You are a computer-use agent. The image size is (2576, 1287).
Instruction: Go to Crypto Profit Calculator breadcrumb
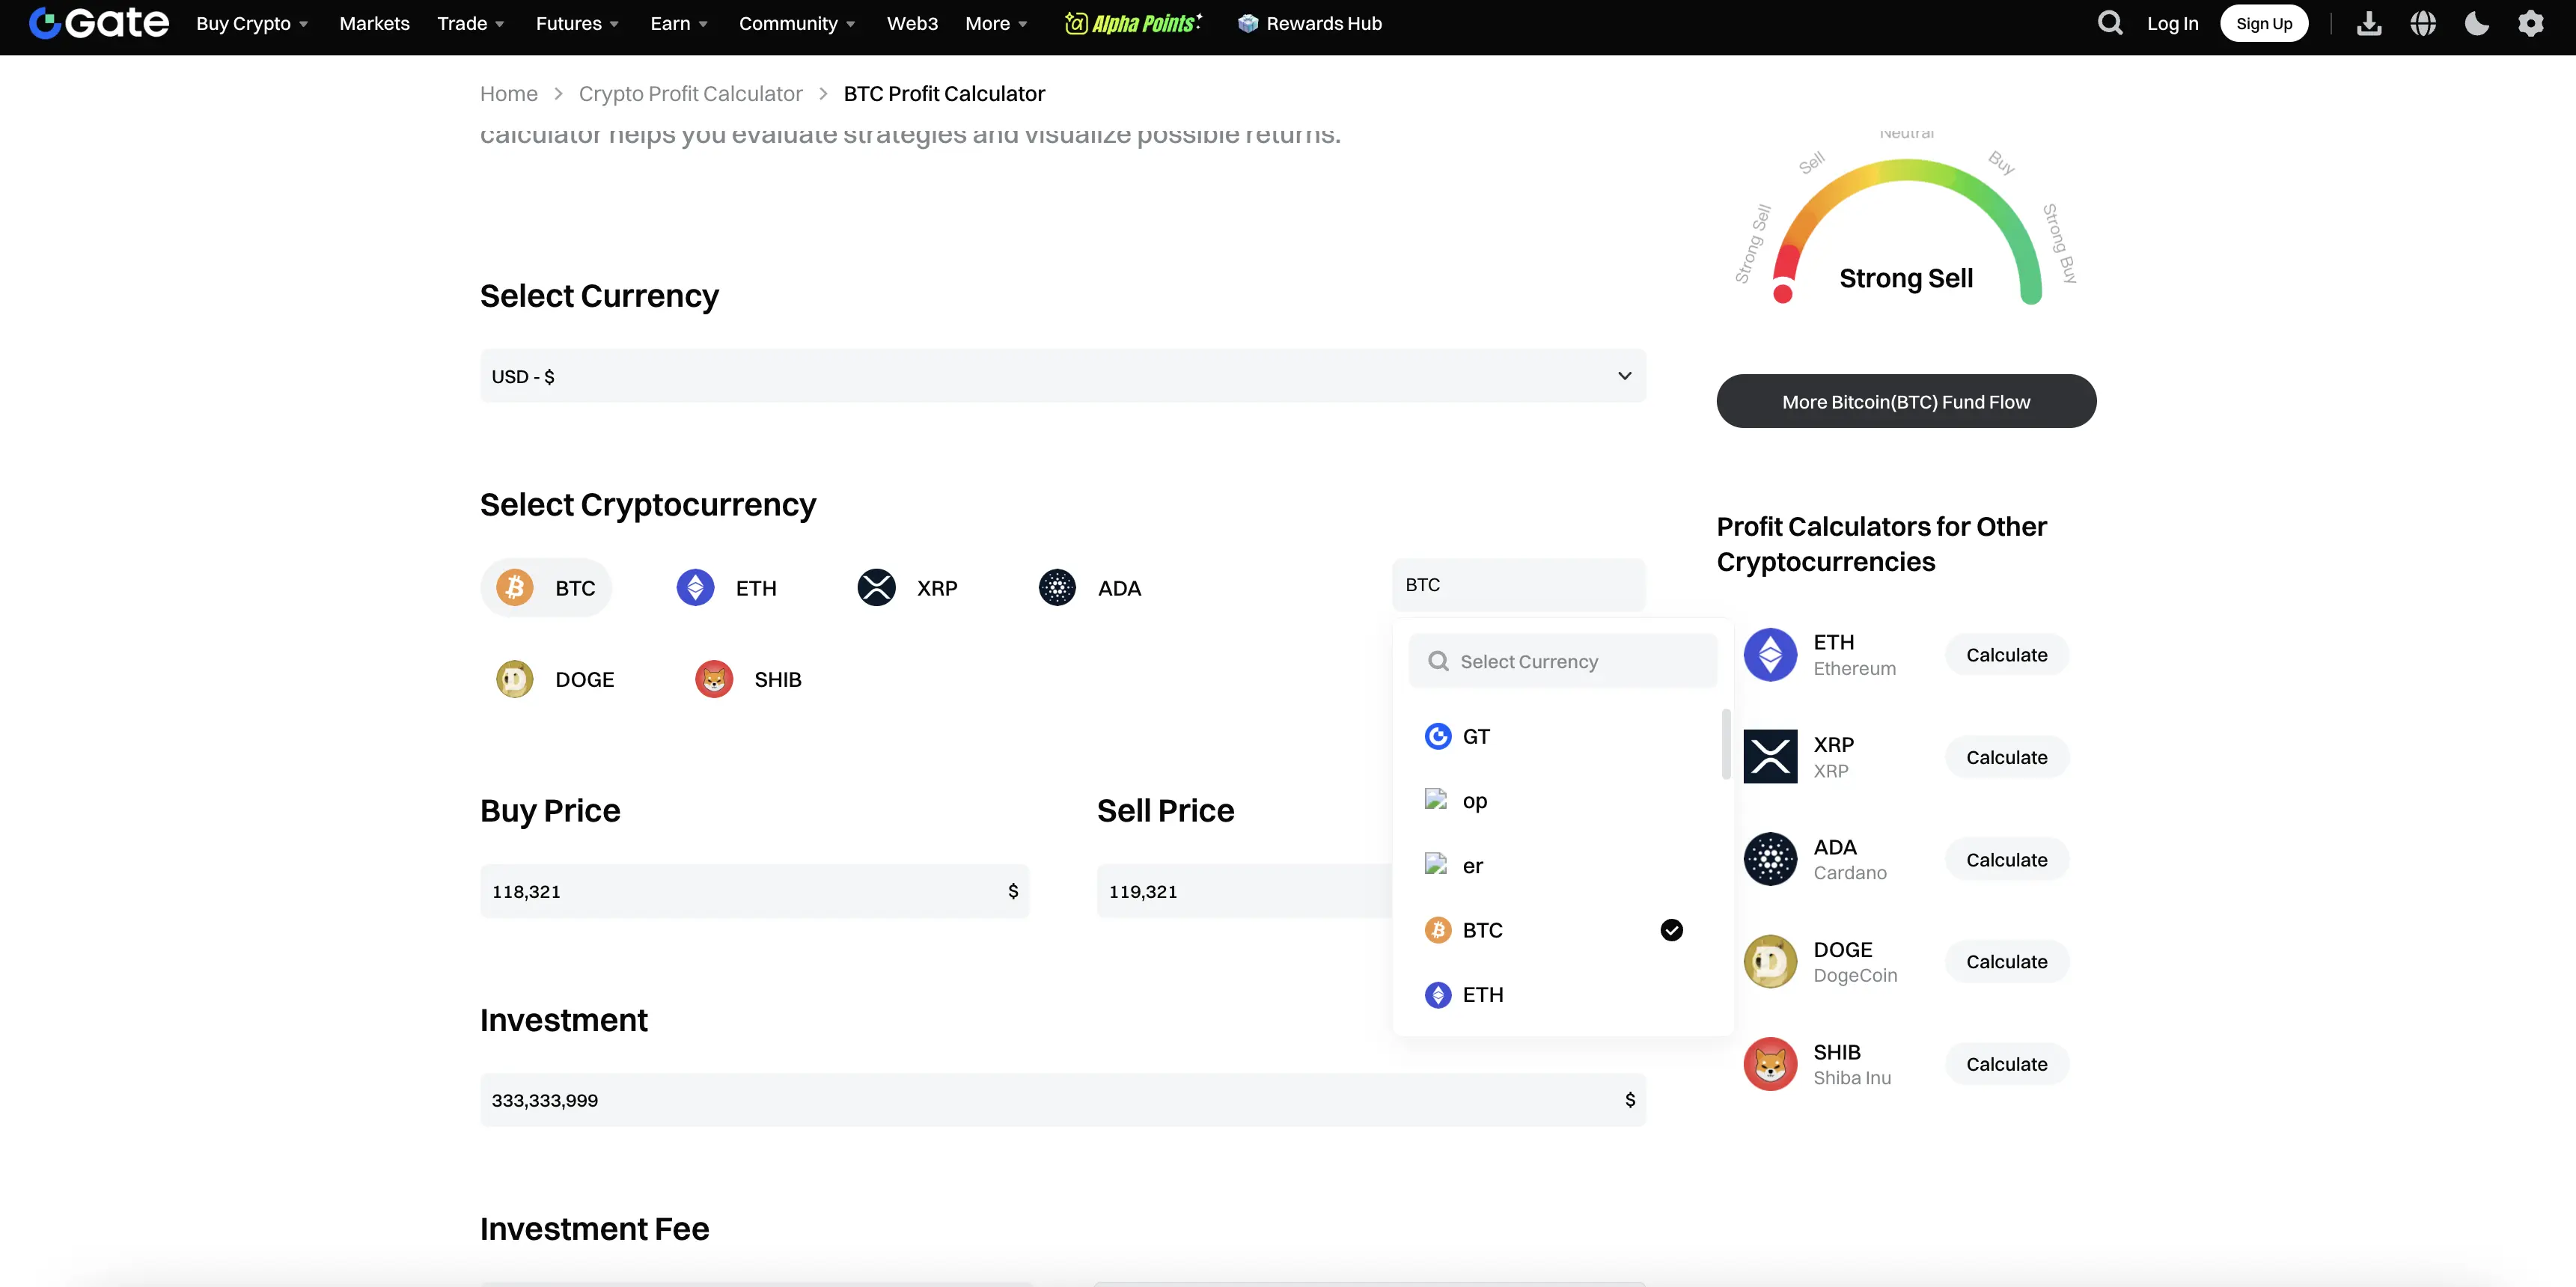click(690, 93)
